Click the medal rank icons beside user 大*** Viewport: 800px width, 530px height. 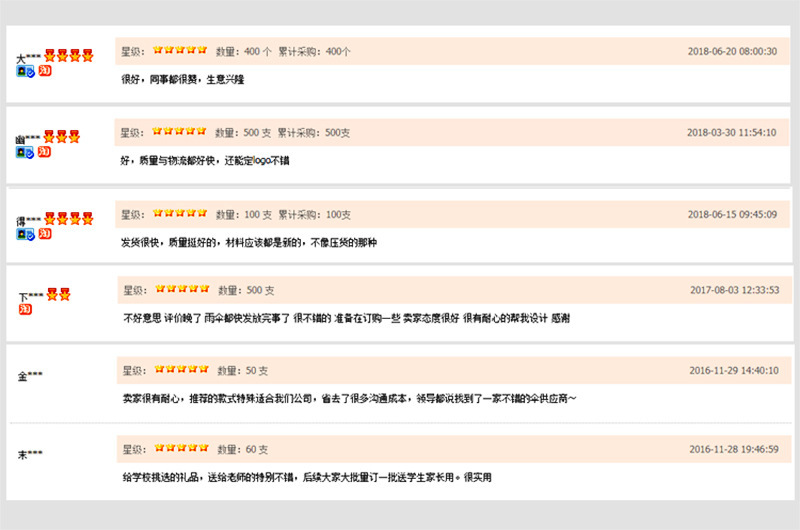coord(69,55)
